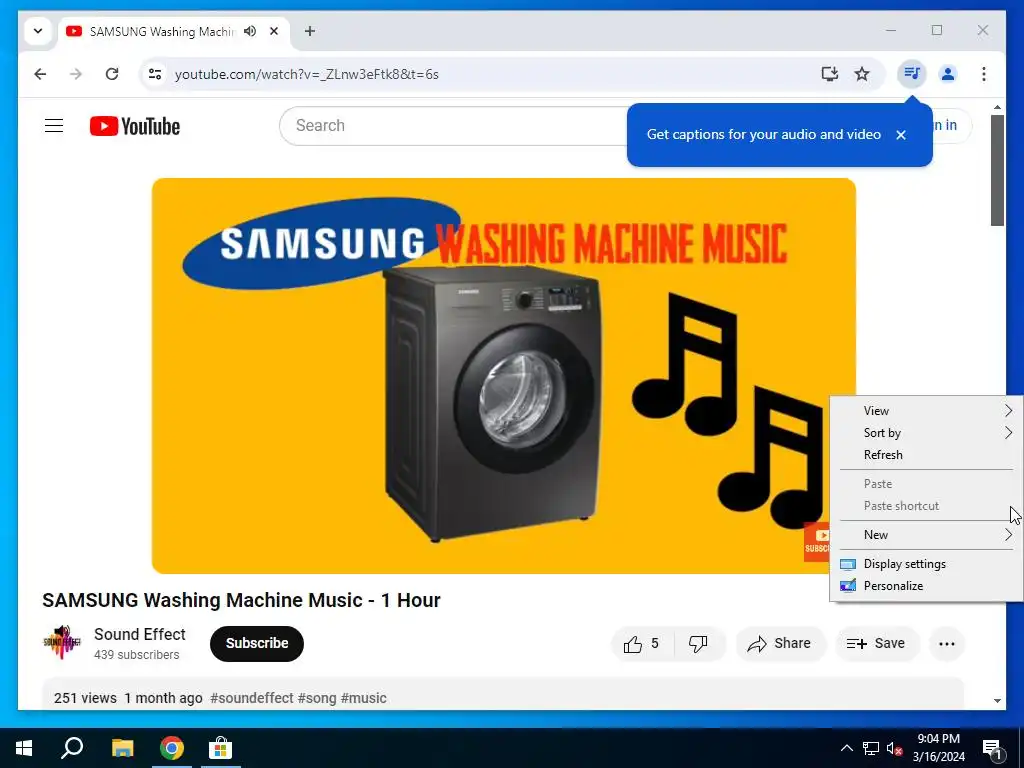Dislike the video with thumbs down
Viewport: 1024px width, 768px height.
tap(699, 644)
